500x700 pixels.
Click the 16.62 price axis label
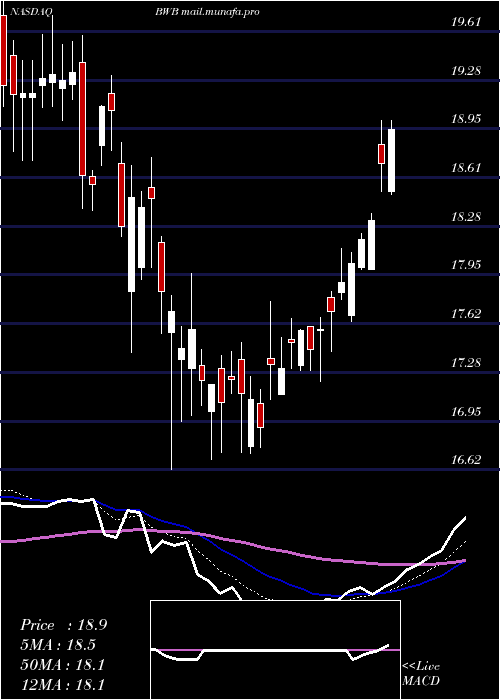(466, 459)
